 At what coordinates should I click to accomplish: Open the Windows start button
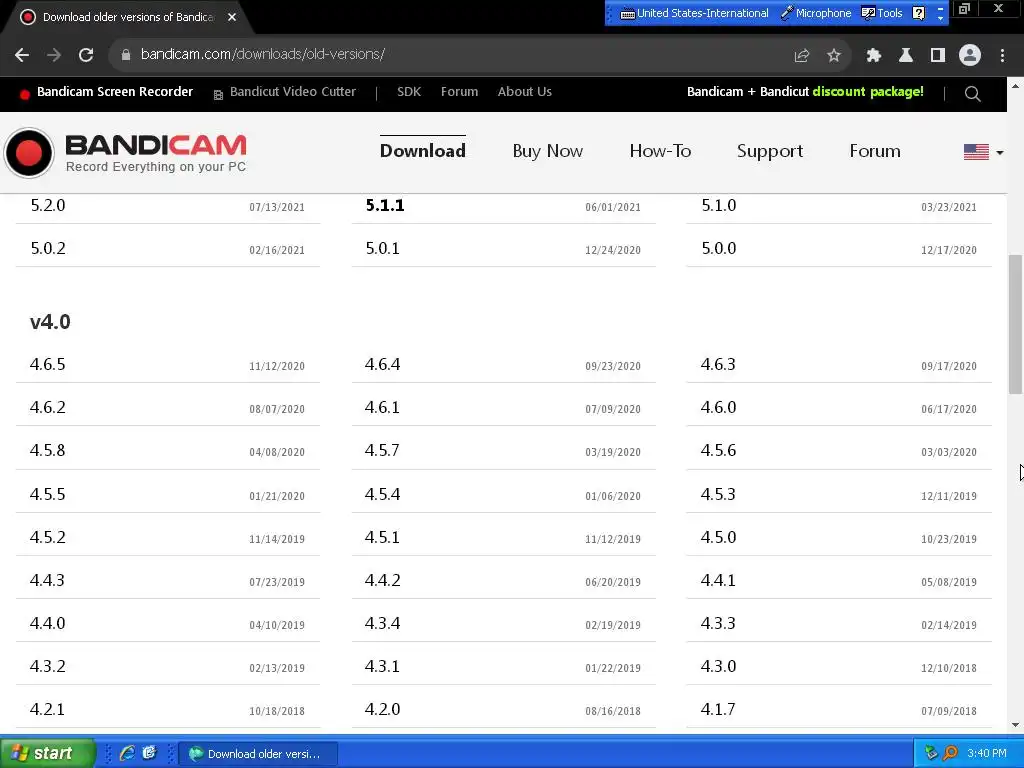[x=47, y=753]
